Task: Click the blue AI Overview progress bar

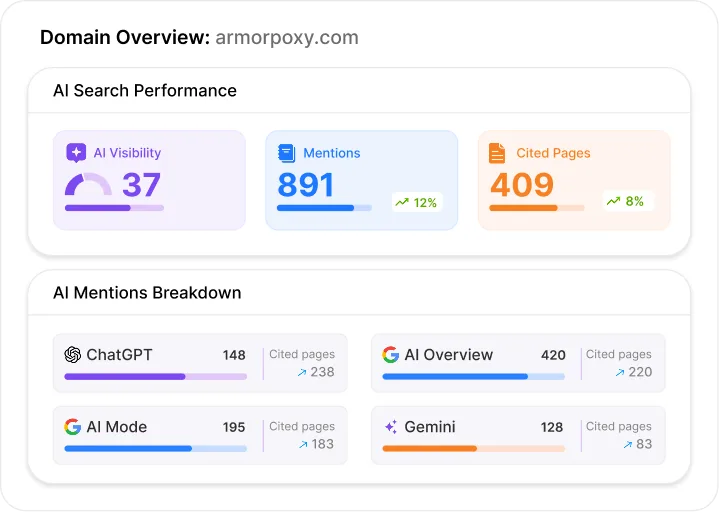Action: pos(473,377)
